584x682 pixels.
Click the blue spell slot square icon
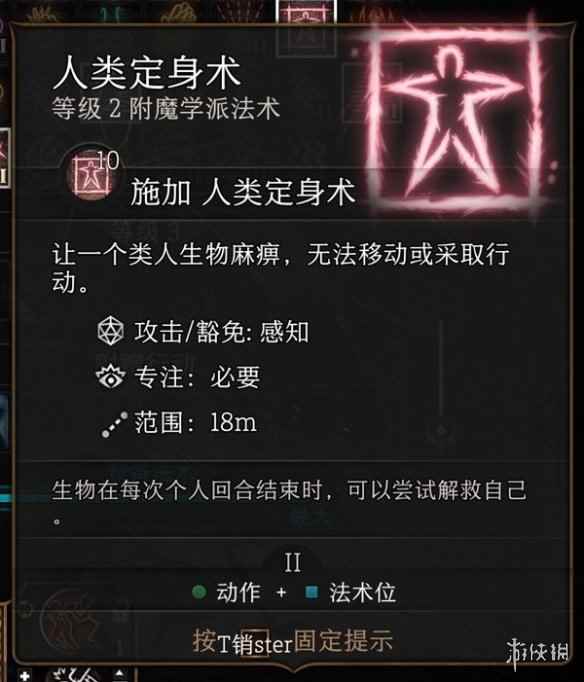pyautogui.click(x=311, y=592)
